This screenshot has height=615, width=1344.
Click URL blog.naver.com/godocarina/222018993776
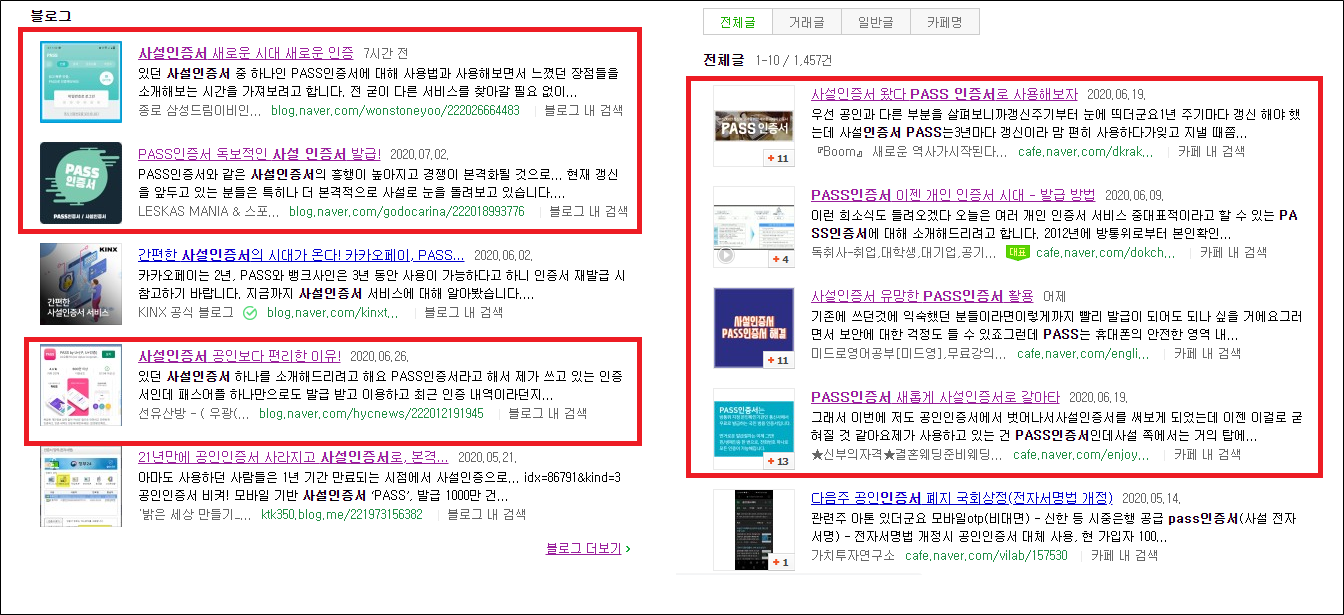407,212
